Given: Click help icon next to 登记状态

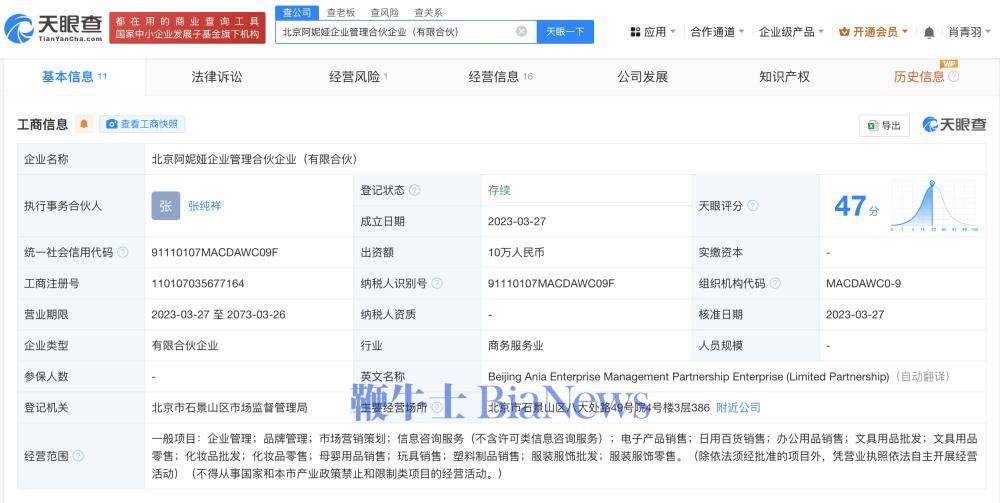Looking at the screenshot, I should pyautogui.click(x=415, y=190).
